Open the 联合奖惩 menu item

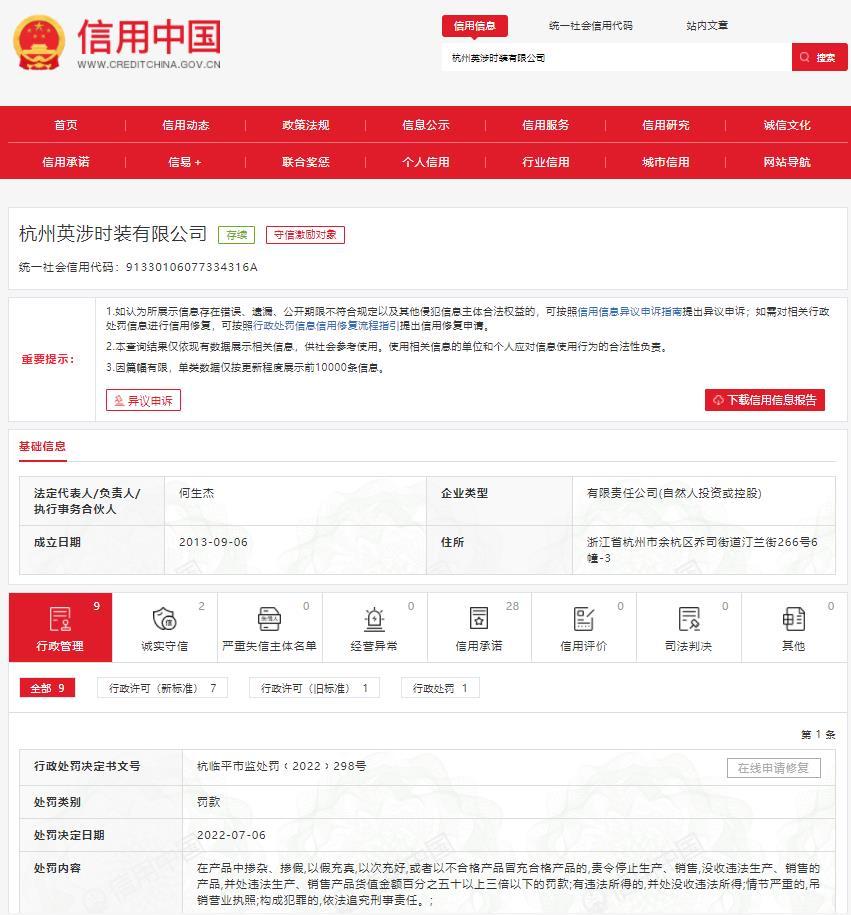click(x=306, y=162)
